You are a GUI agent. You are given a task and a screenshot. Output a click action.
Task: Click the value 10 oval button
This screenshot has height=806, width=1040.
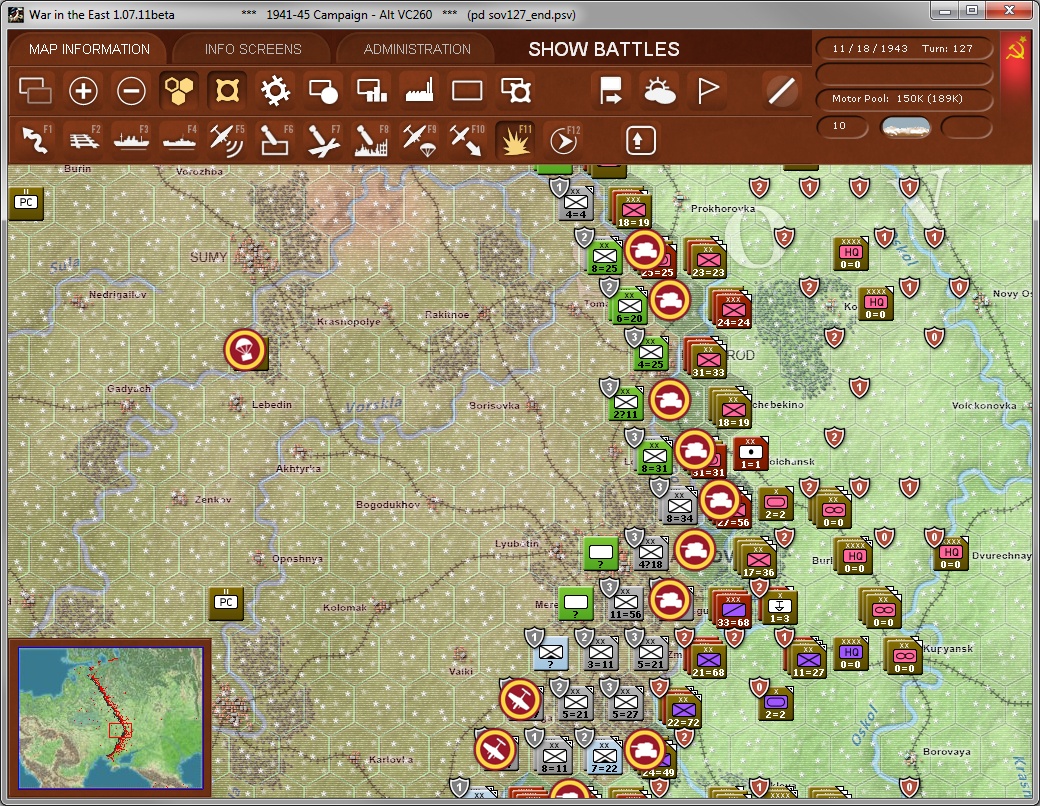coord(842,126)
